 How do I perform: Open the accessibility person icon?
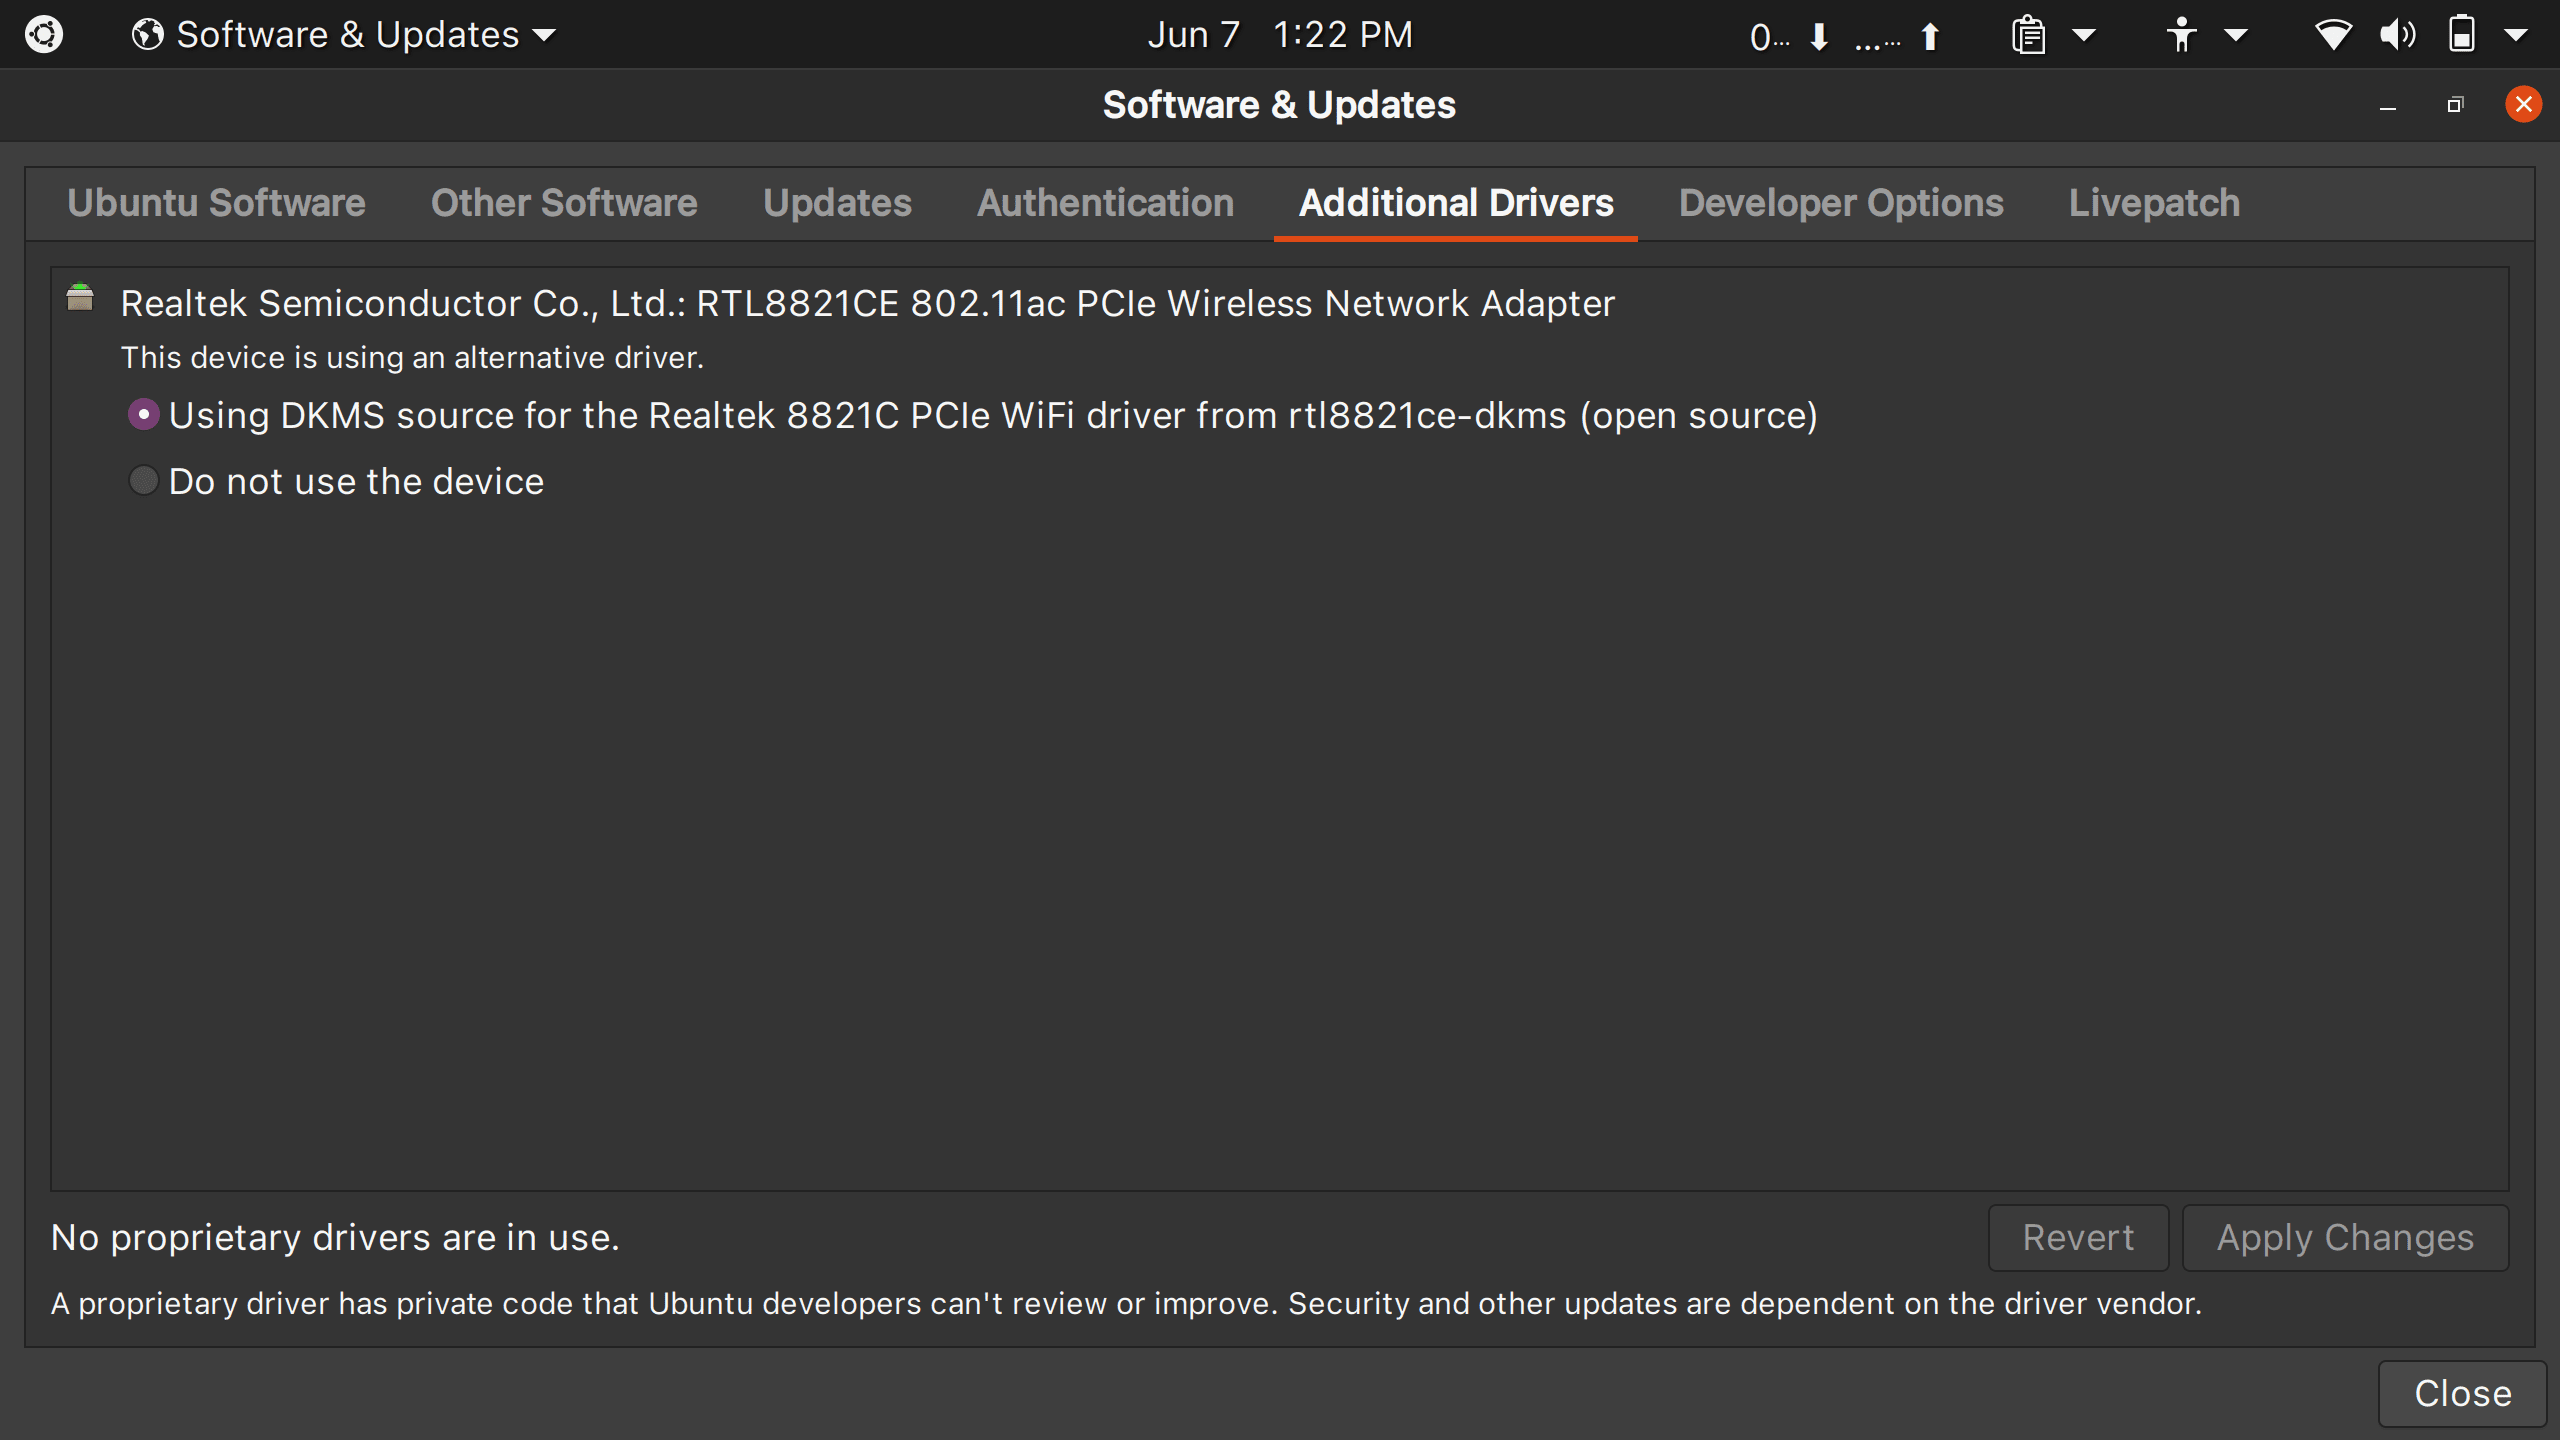coord(2181,35)
